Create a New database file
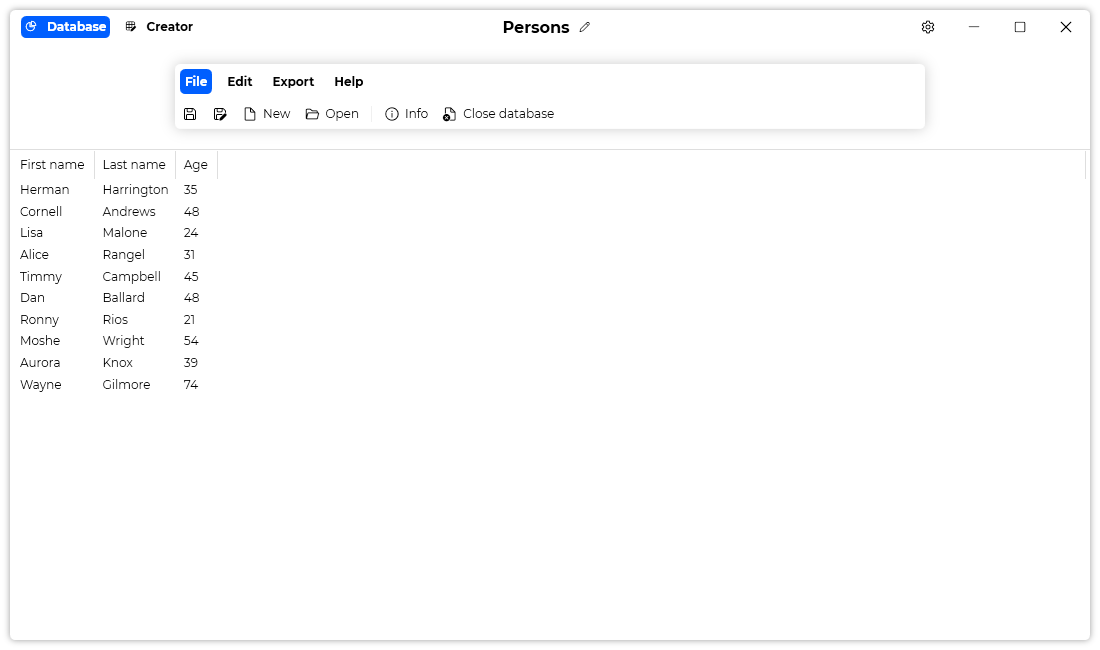The width and height of the screenshot is (1100, 650). coord(267,114)
